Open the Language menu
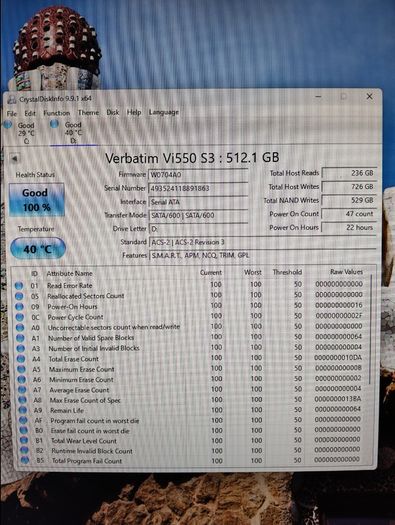 (164, 112)
